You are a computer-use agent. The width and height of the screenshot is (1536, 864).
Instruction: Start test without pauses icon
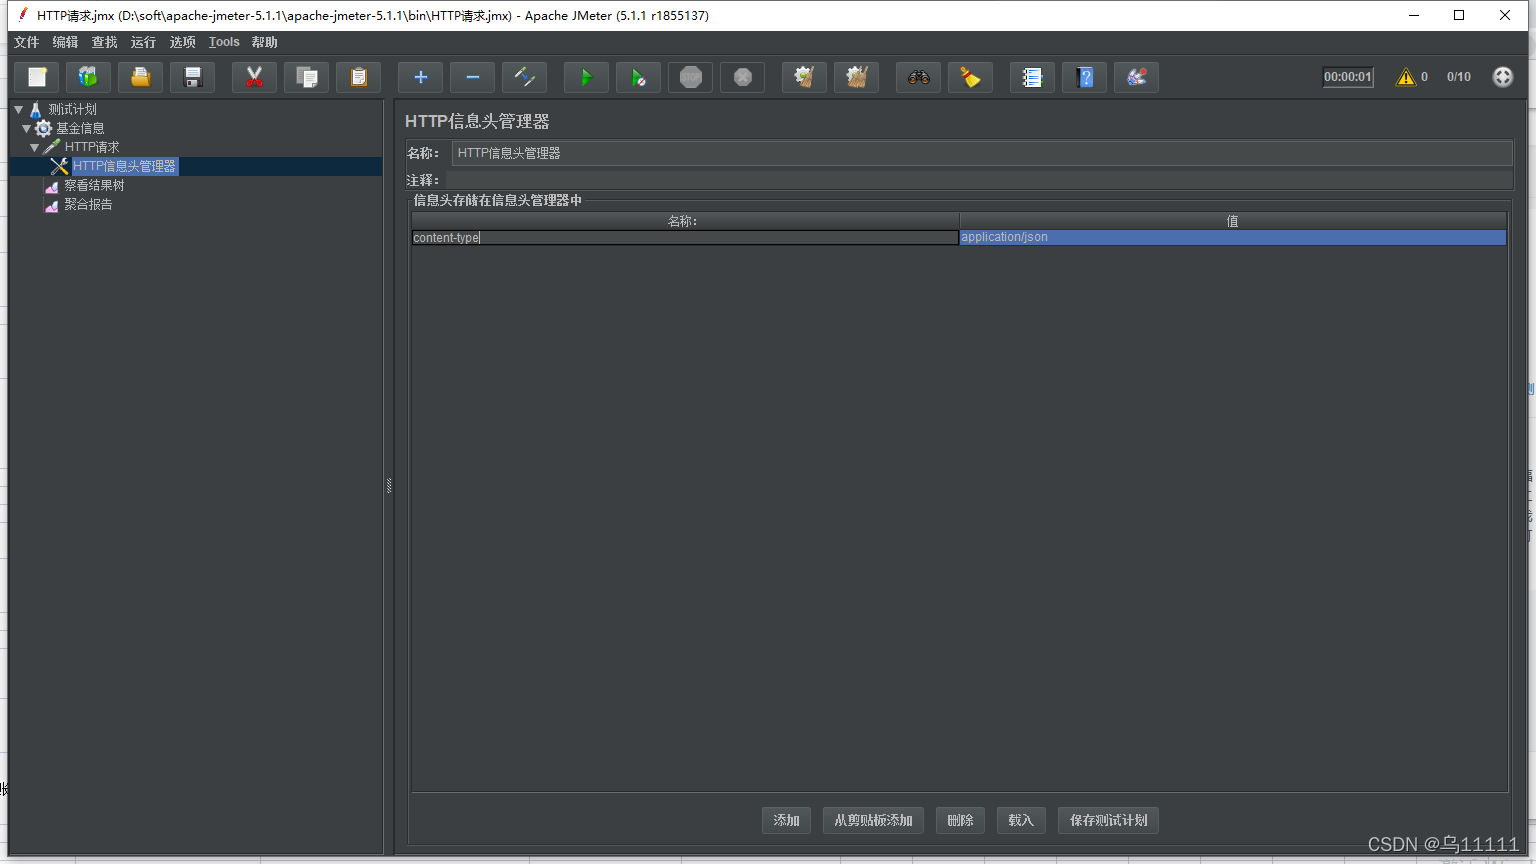click(638, 77)
